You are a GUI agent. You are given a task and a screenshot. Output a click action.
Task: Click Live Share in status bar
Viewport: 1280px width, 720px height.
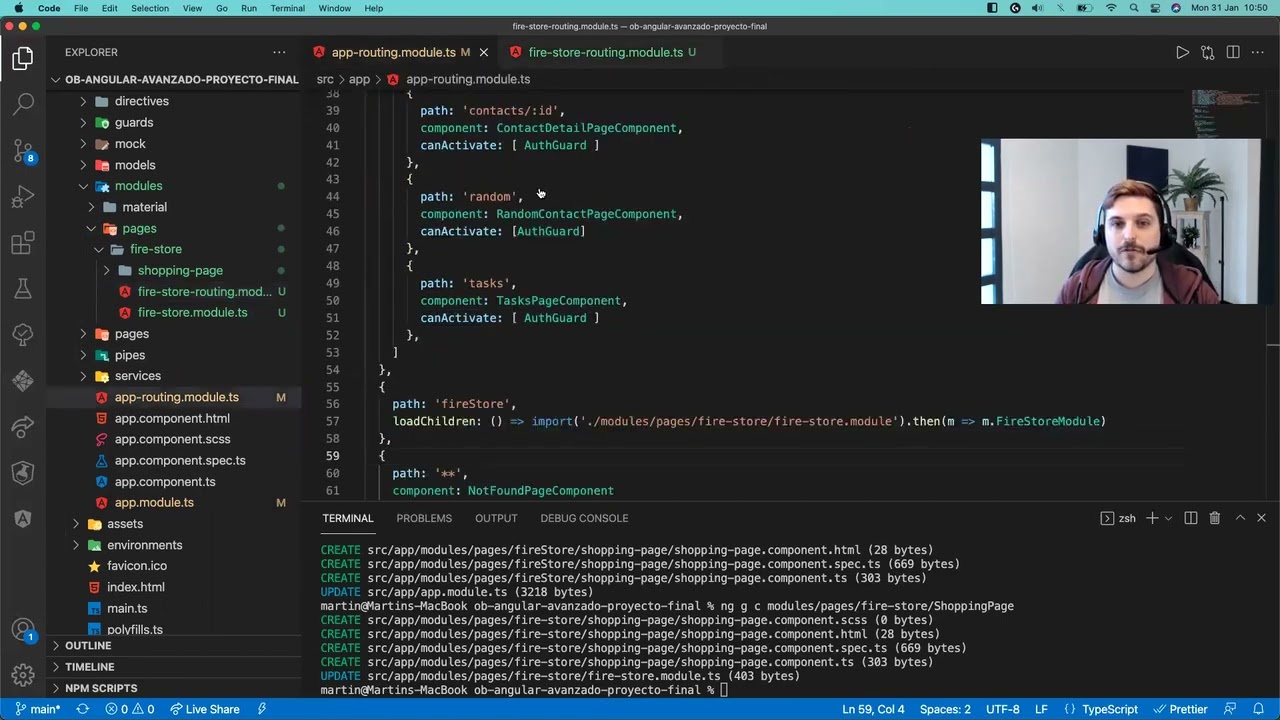point(205,709)
